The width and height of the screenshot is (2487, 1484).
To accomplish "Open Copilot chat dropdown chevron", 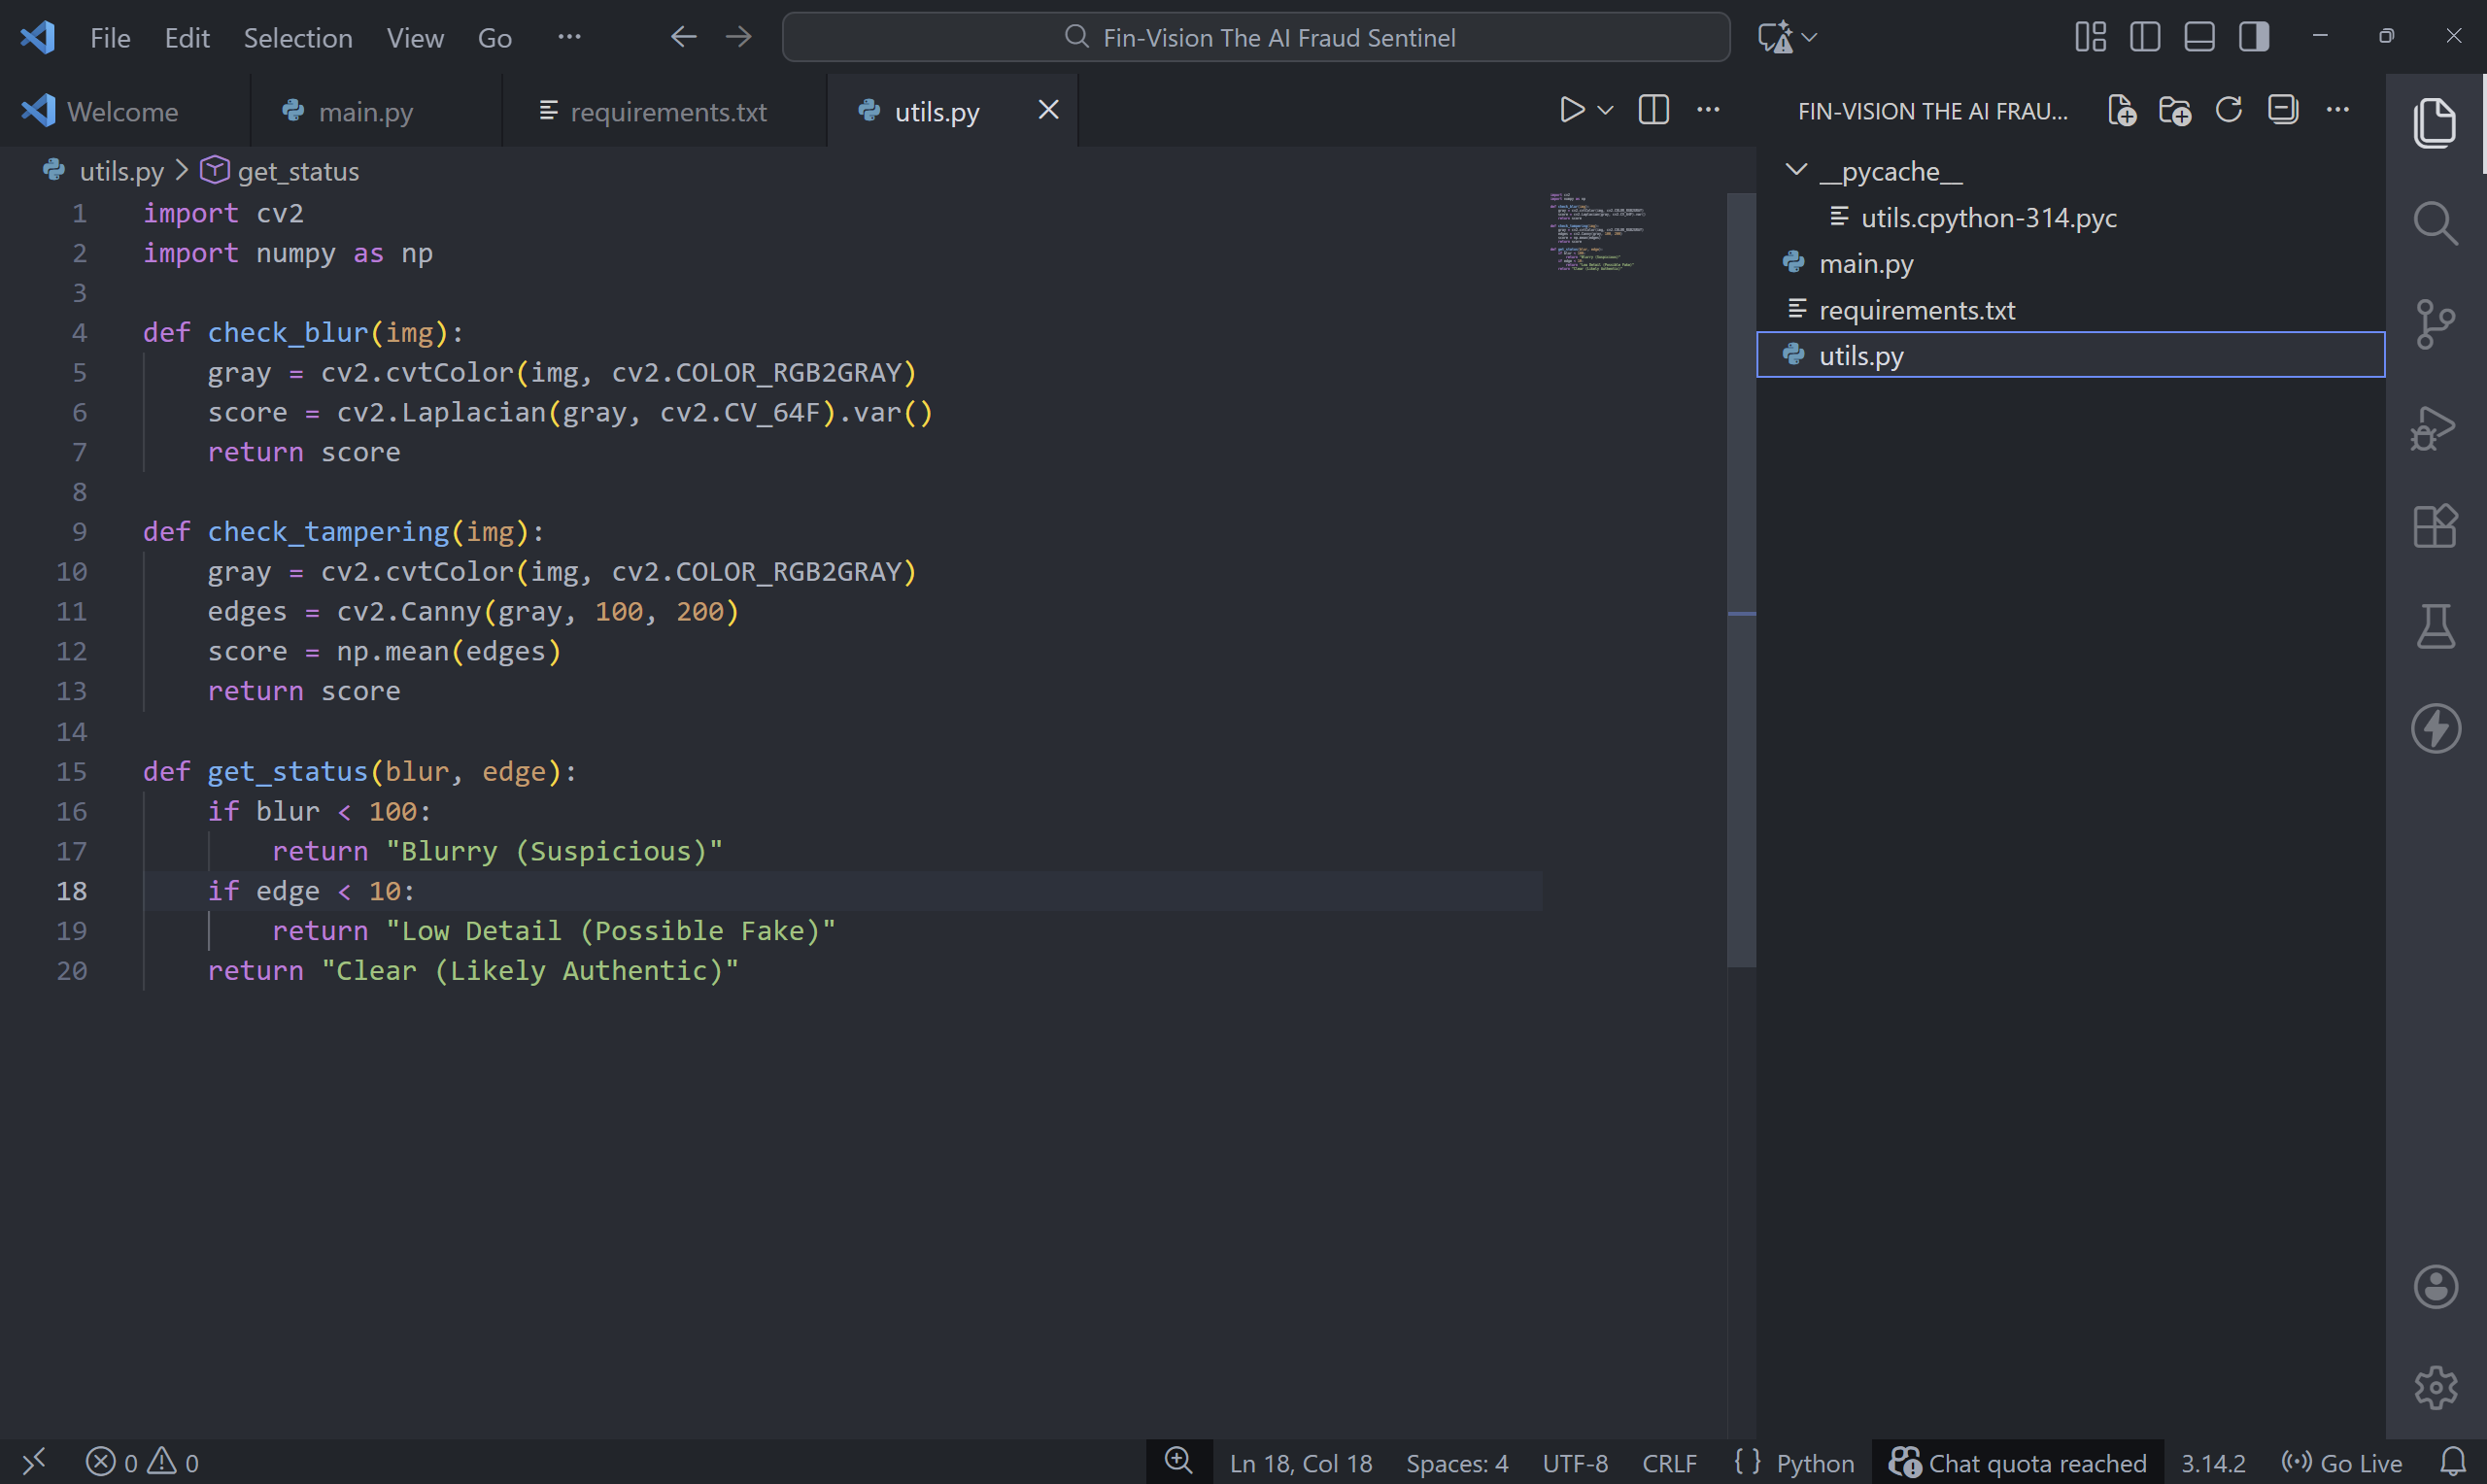I will (x=1809, y=38).
